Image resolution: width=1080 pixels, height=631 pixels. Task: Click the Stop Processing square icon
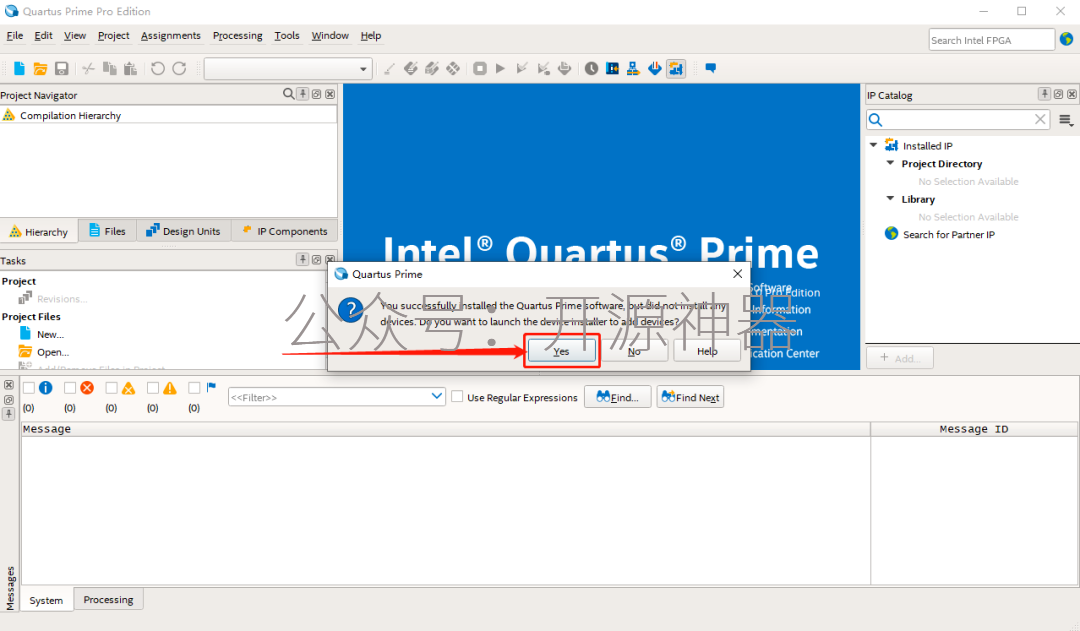[x=480, y=68]
